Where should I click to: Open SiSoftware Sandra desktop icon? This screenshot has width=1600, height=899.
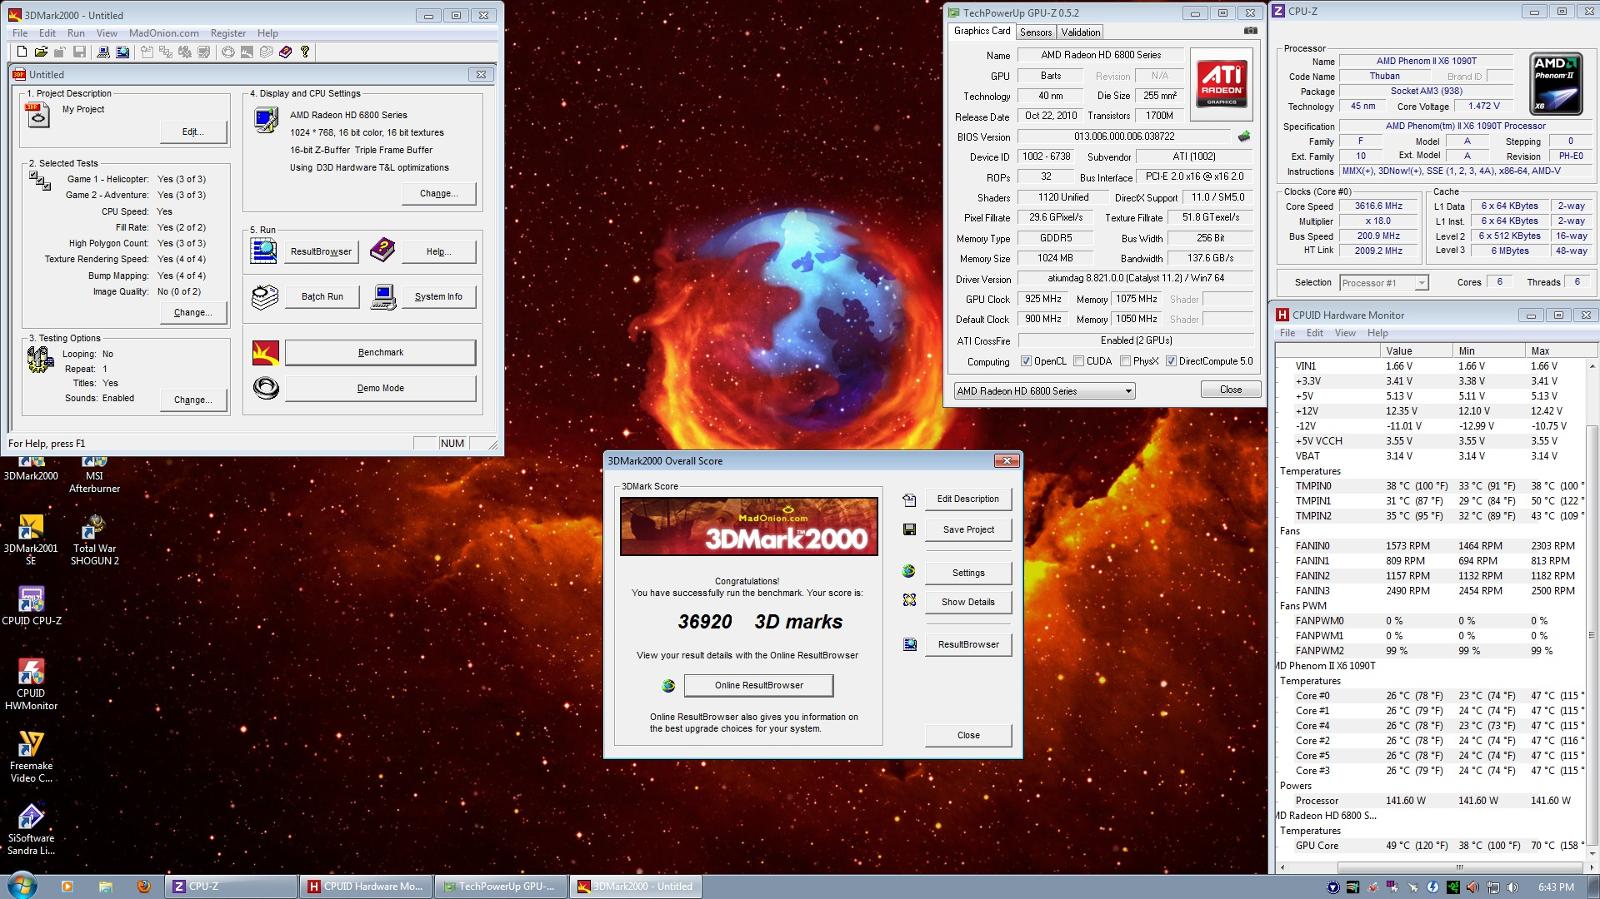(31, 830)
